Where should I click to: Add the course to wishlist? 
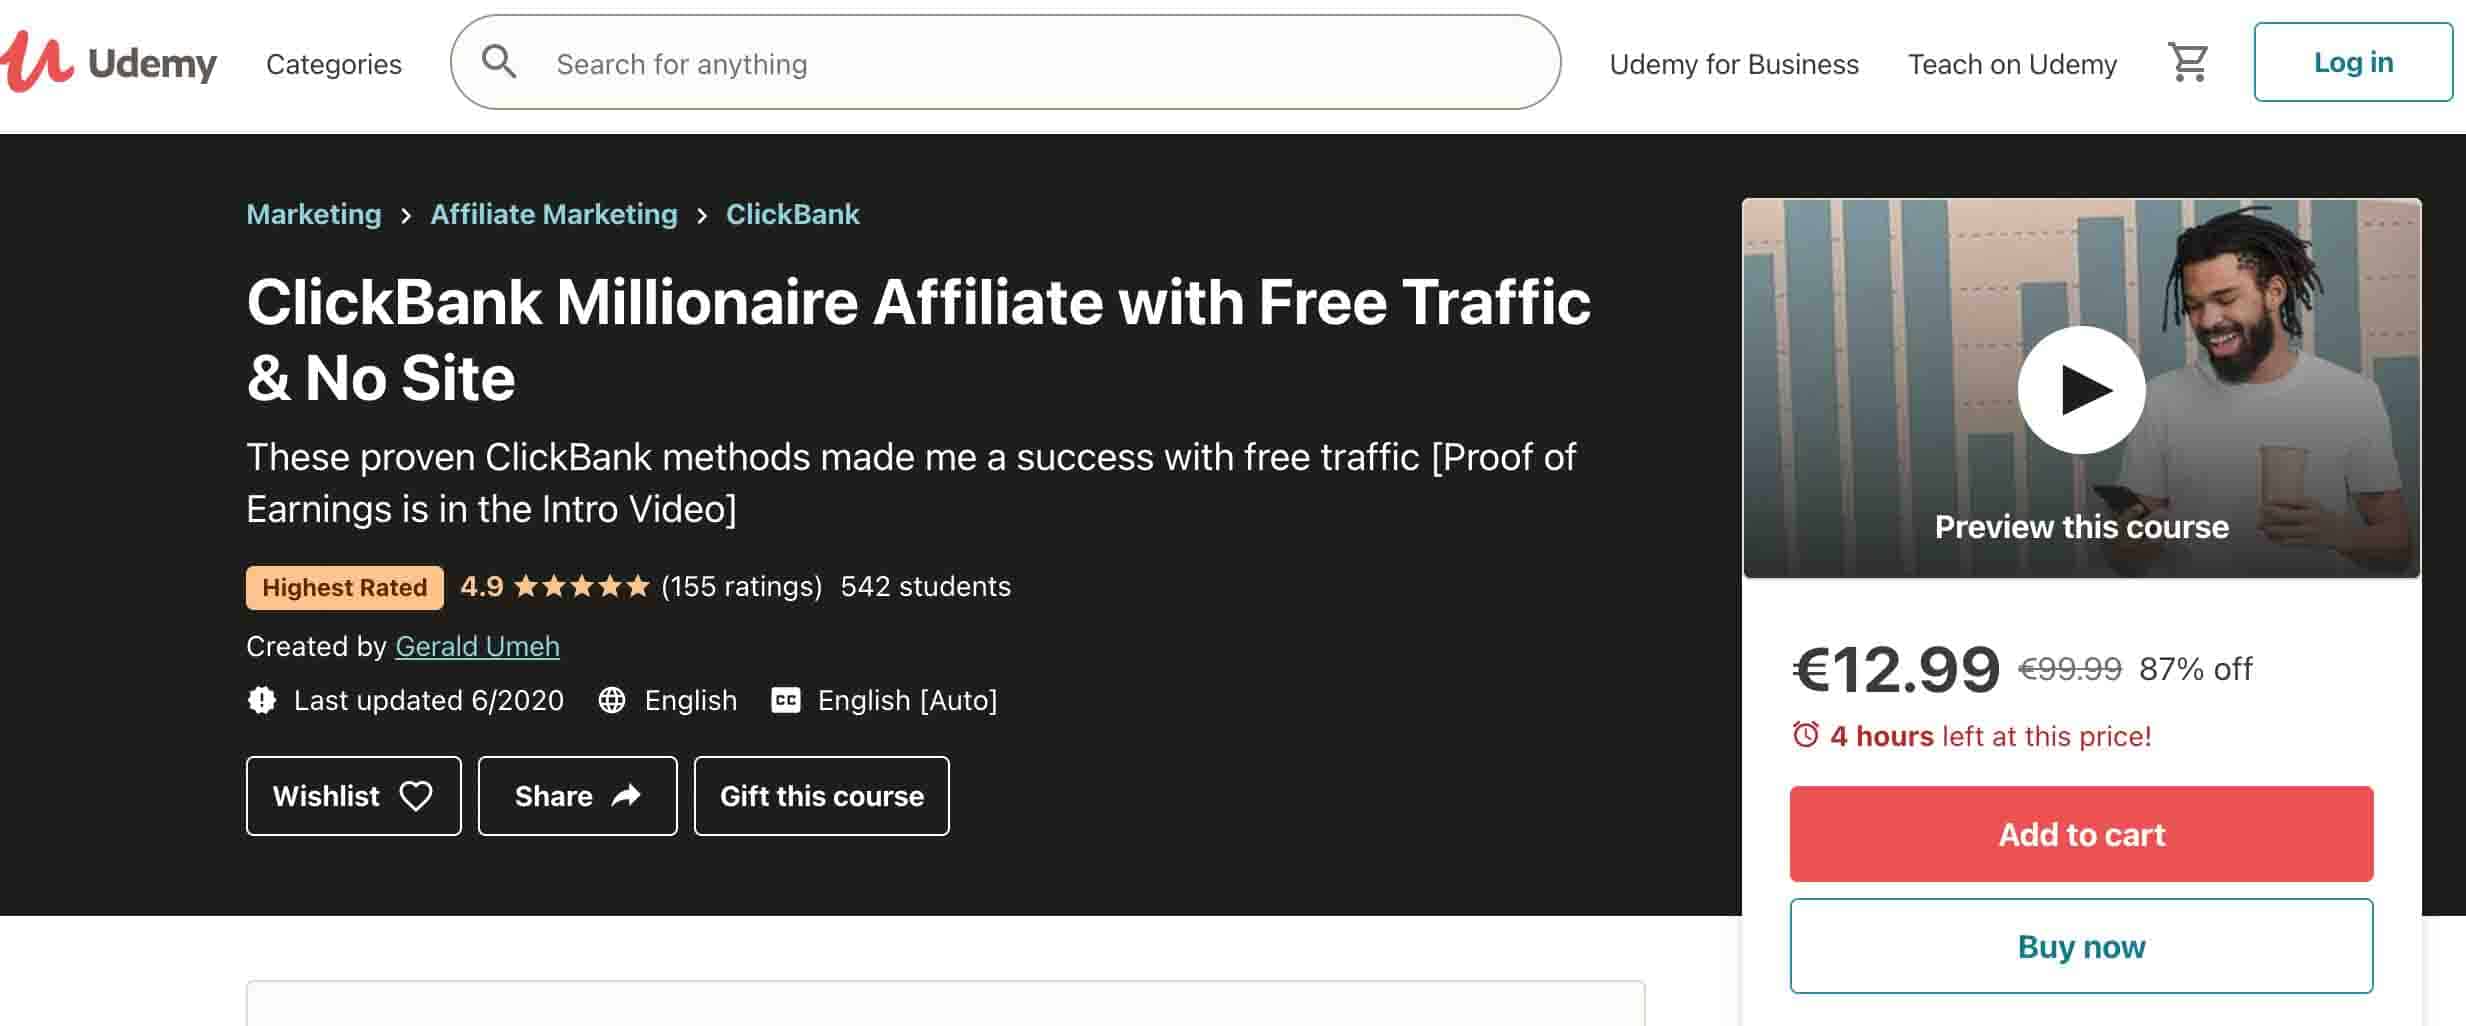coord(352,796)
